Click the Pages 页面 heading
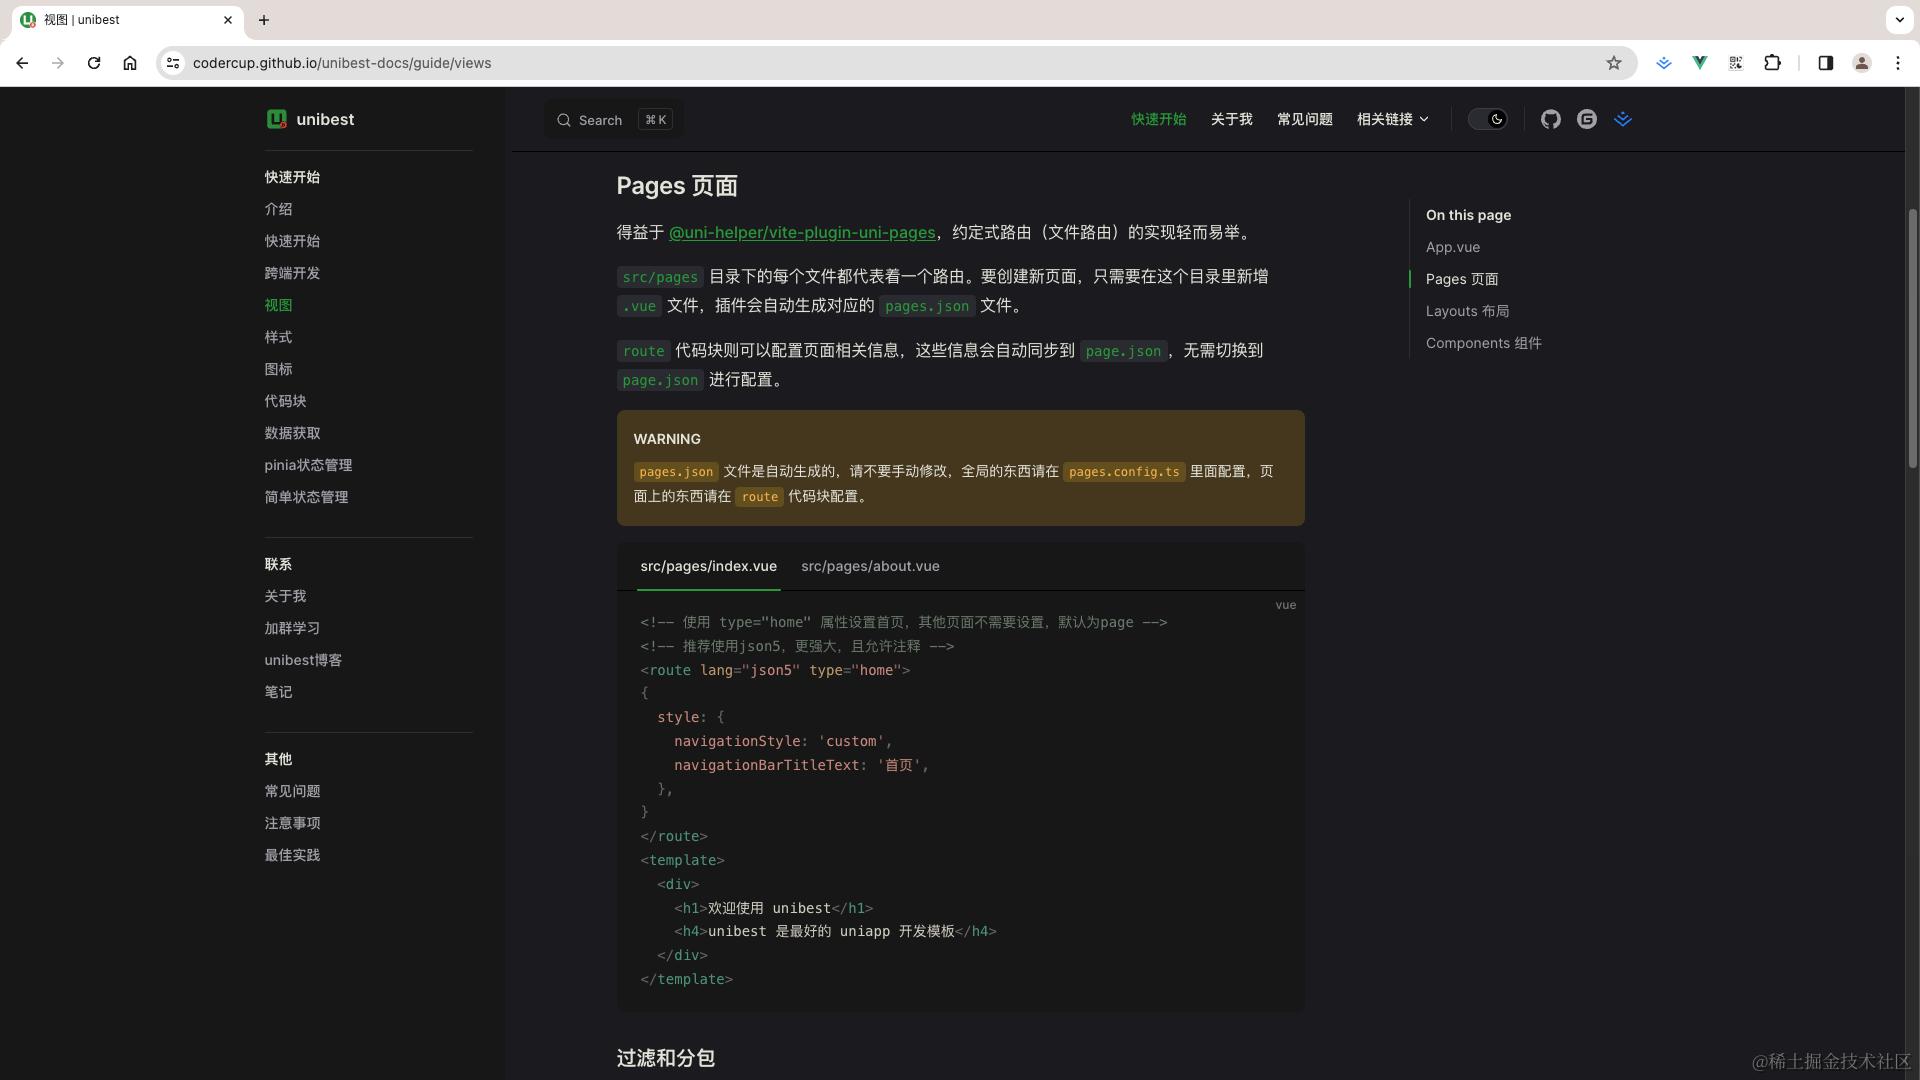The width and height of the screenshot is (1920, 1080). (677, 187)
